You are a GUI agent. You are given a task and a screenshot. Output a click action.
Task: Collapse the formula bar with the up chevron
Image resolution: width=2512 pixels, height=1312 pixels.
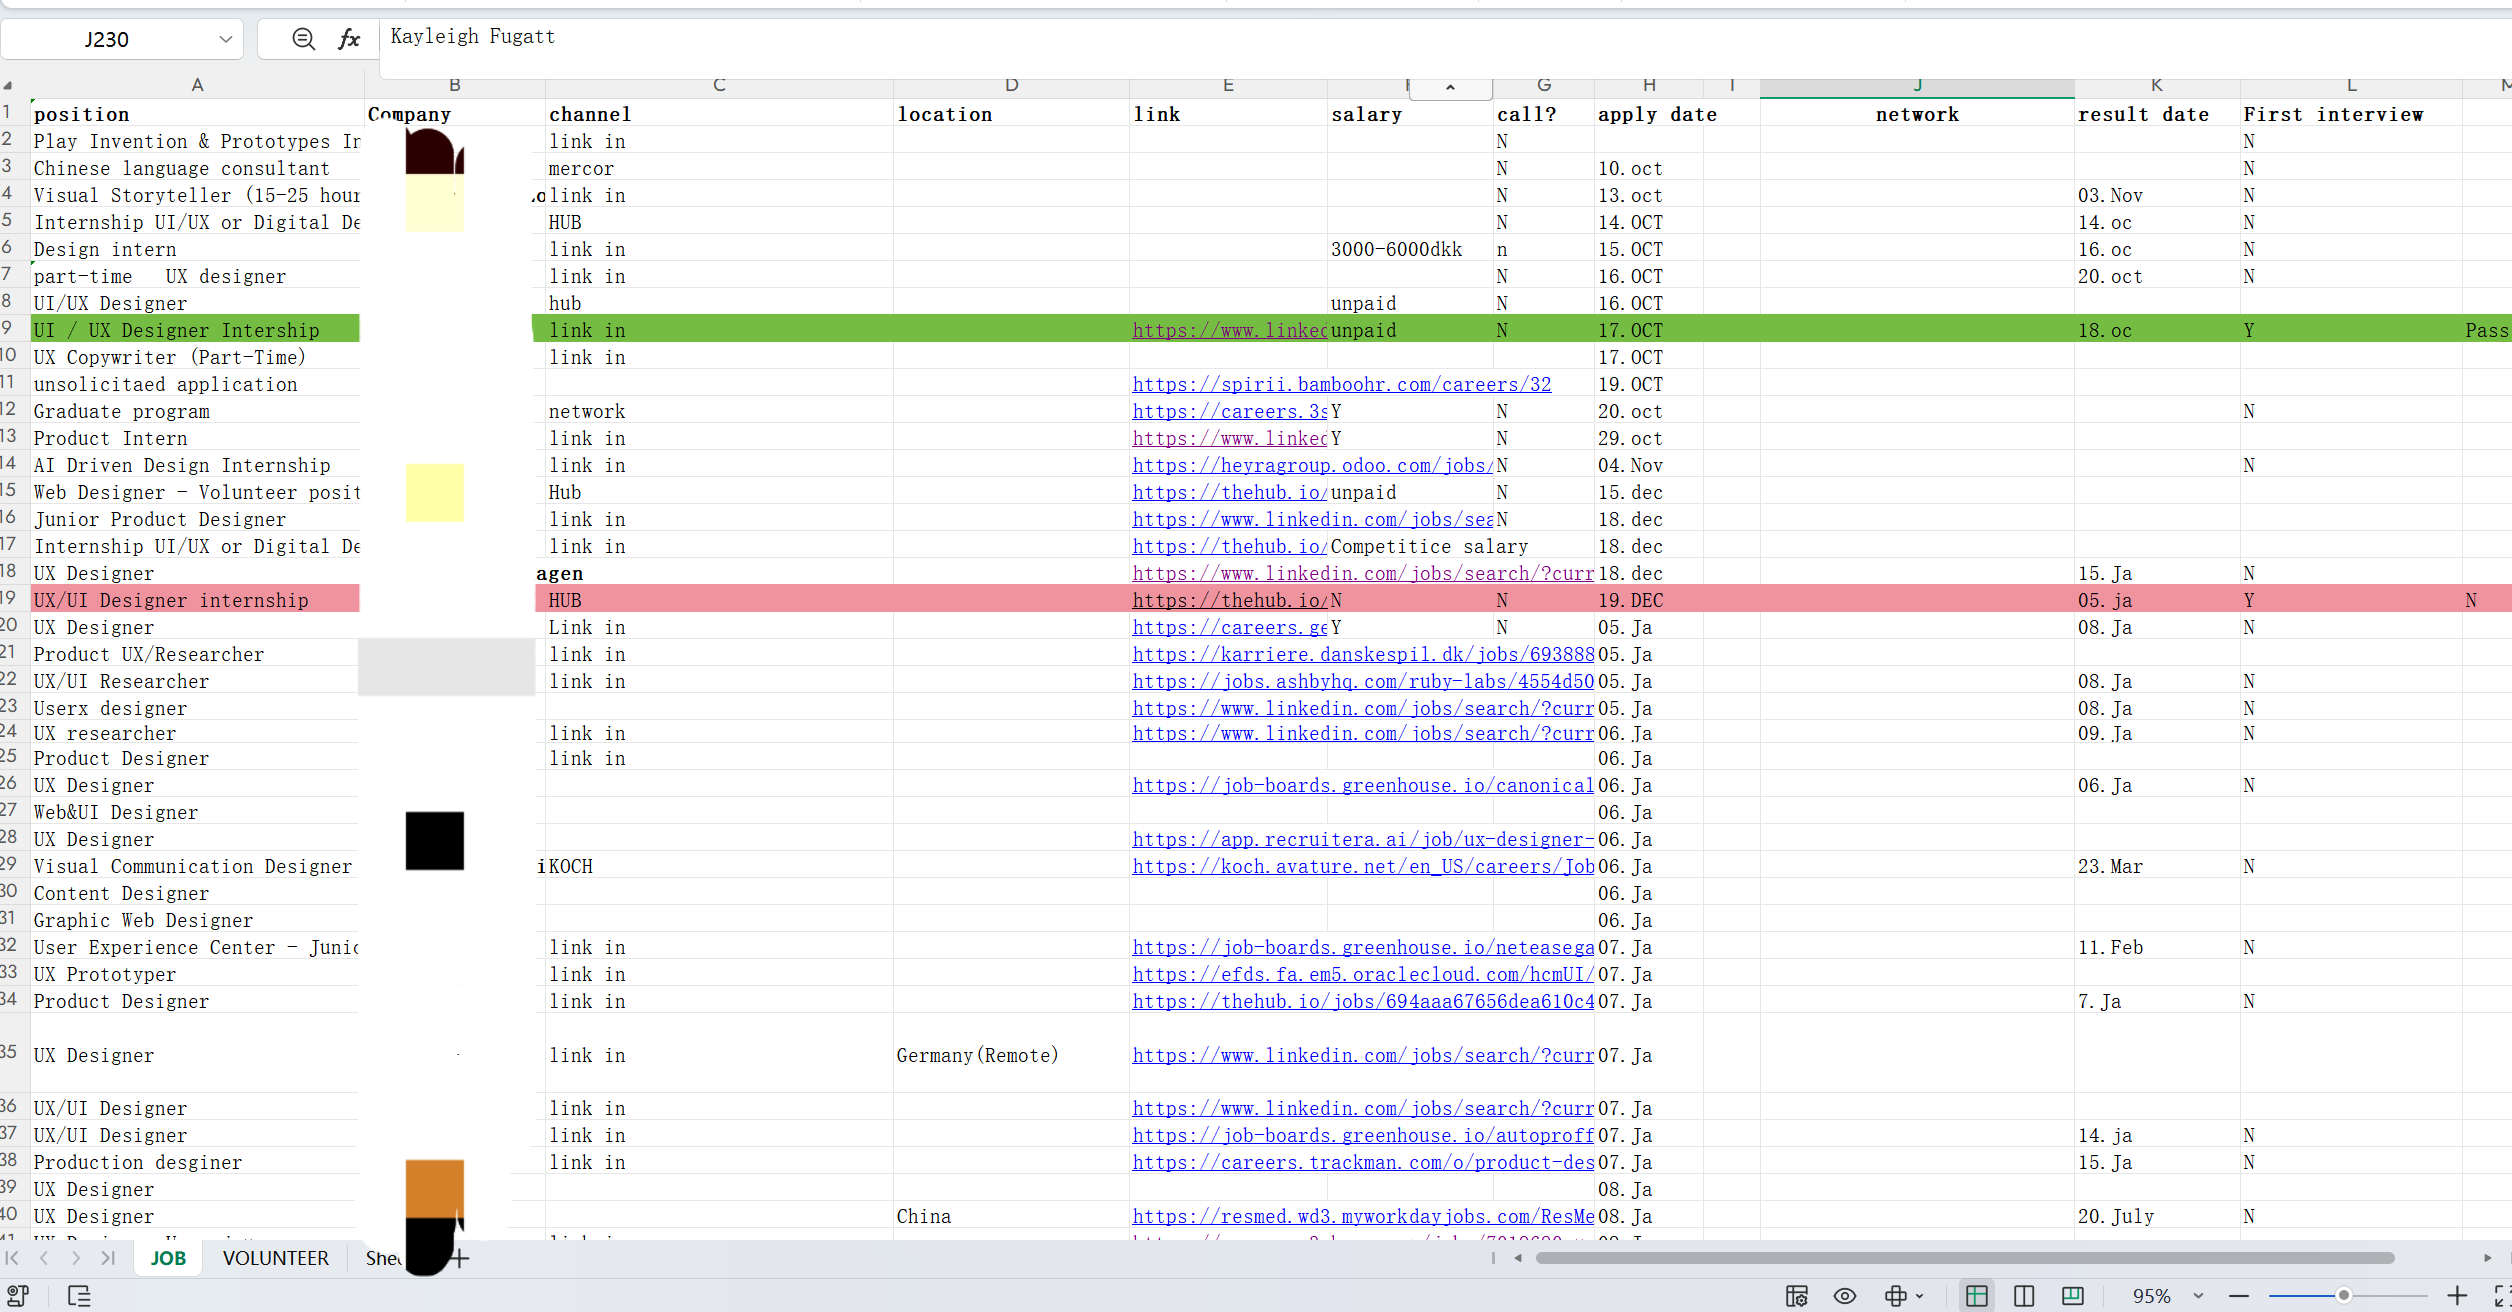tap(1450, 88)
